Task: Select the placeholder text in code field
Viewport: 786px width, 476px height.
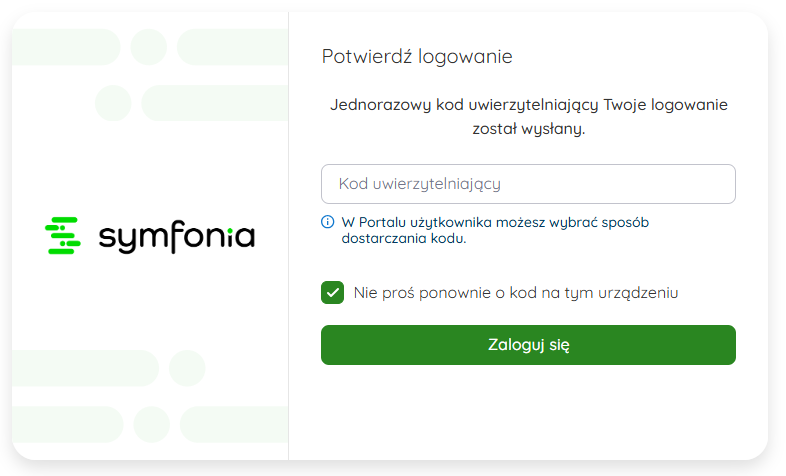Action: coord(420,184)
